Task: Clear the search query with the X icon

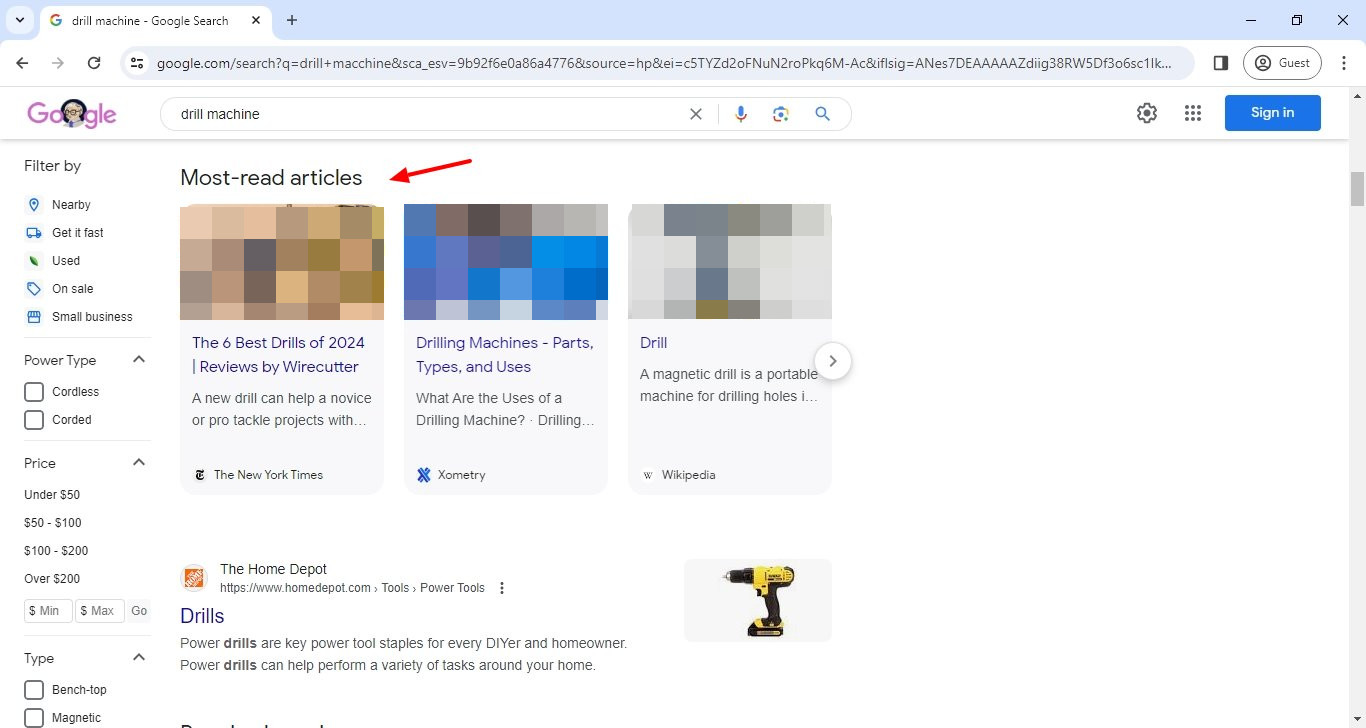Action: click(696, 113)
